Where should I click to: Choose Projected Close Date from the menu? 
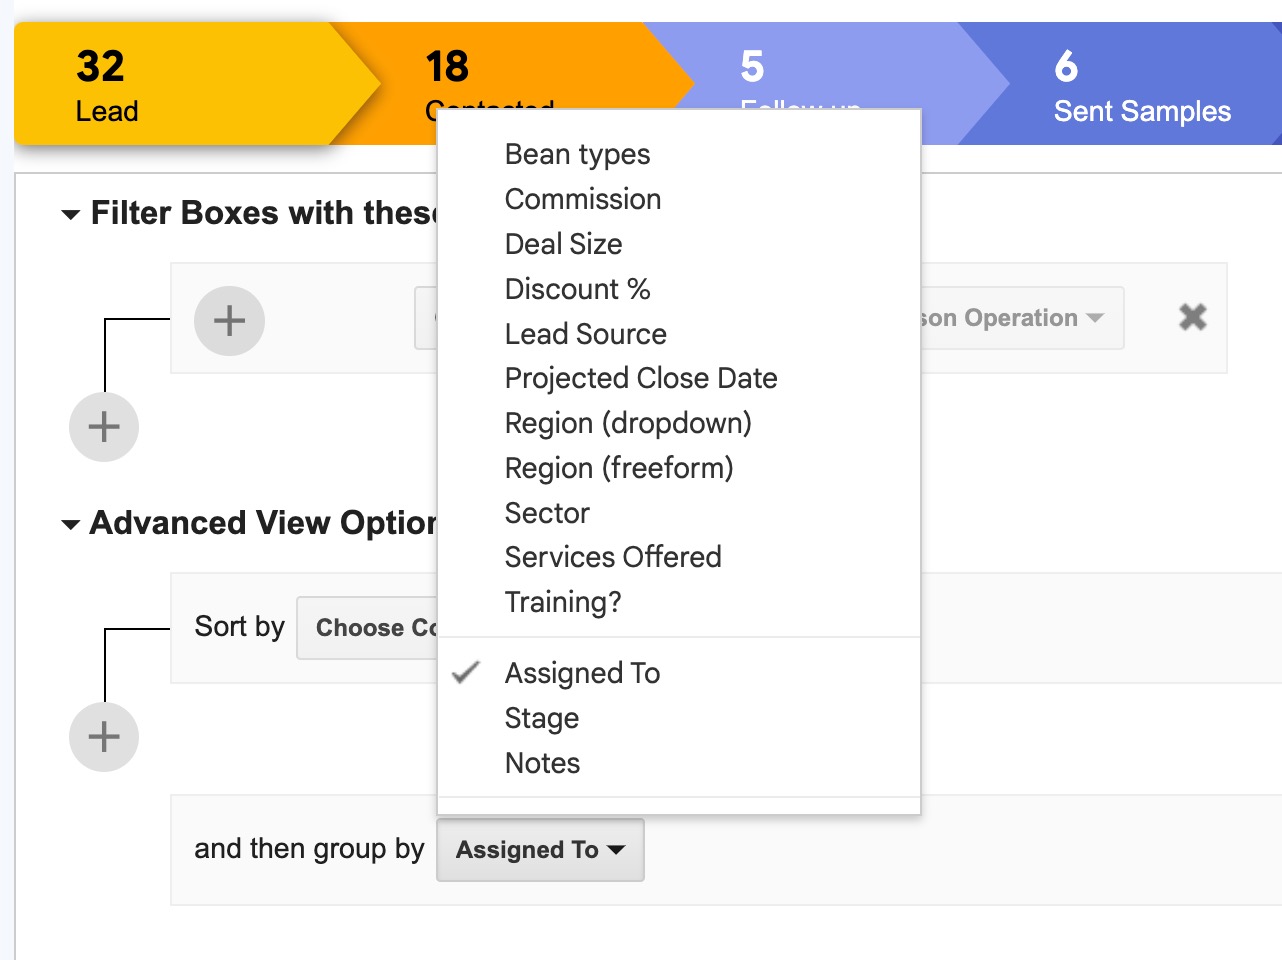[641, 378]
